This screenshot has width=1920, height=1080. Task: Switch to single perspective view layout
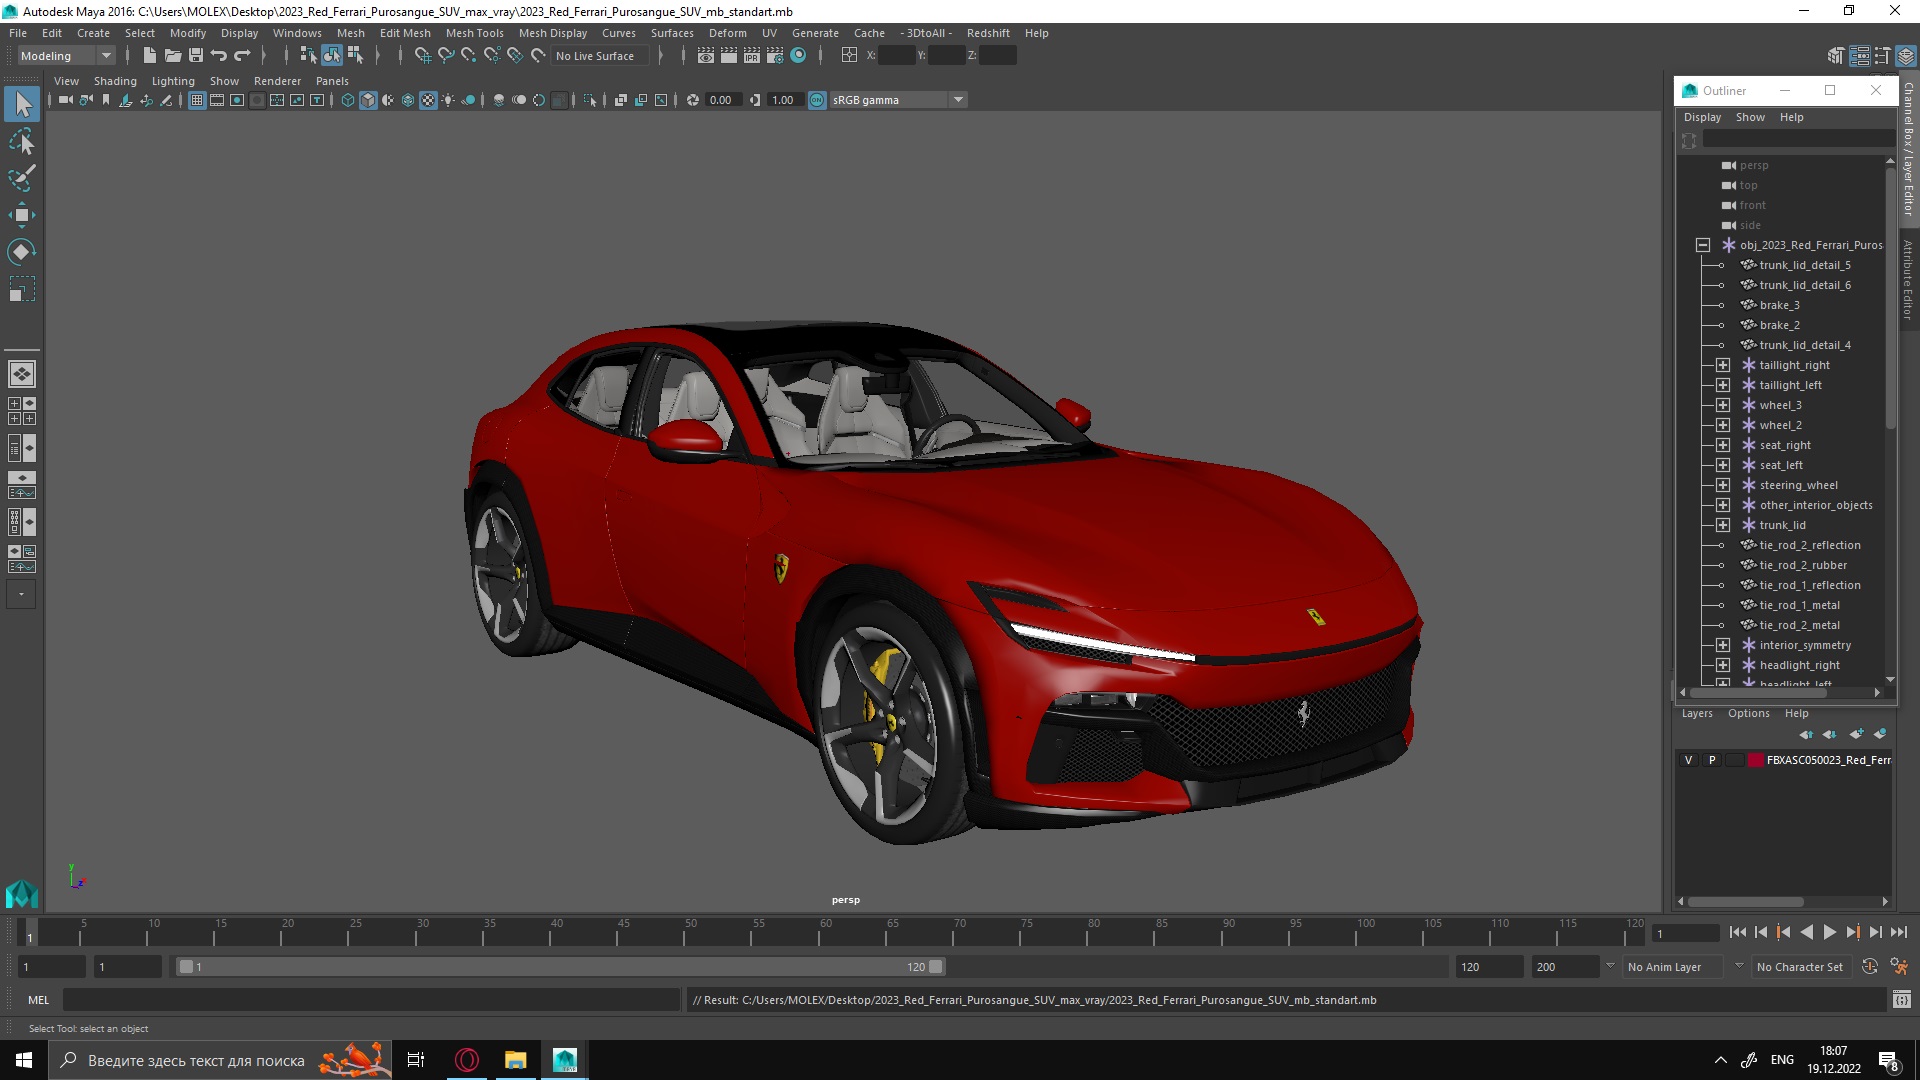22,374
